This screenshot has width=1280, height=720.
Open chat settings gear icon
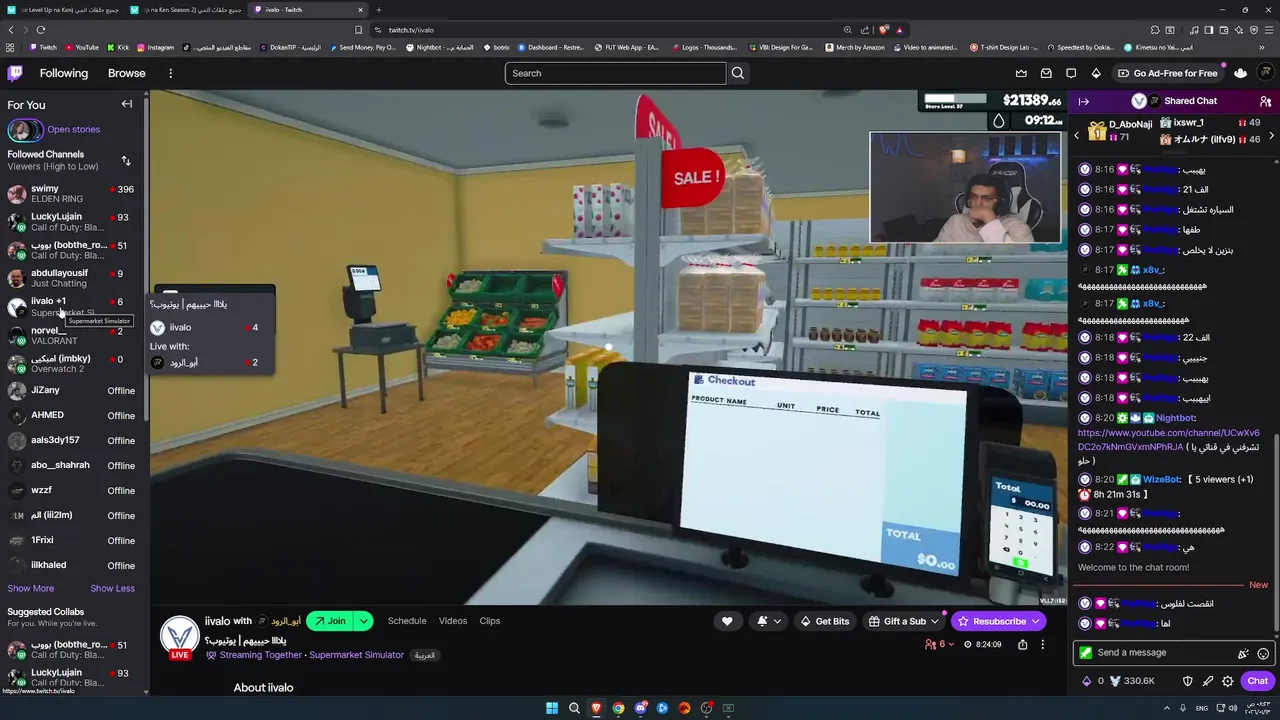pyautogui.click(x=1227, y=681)
